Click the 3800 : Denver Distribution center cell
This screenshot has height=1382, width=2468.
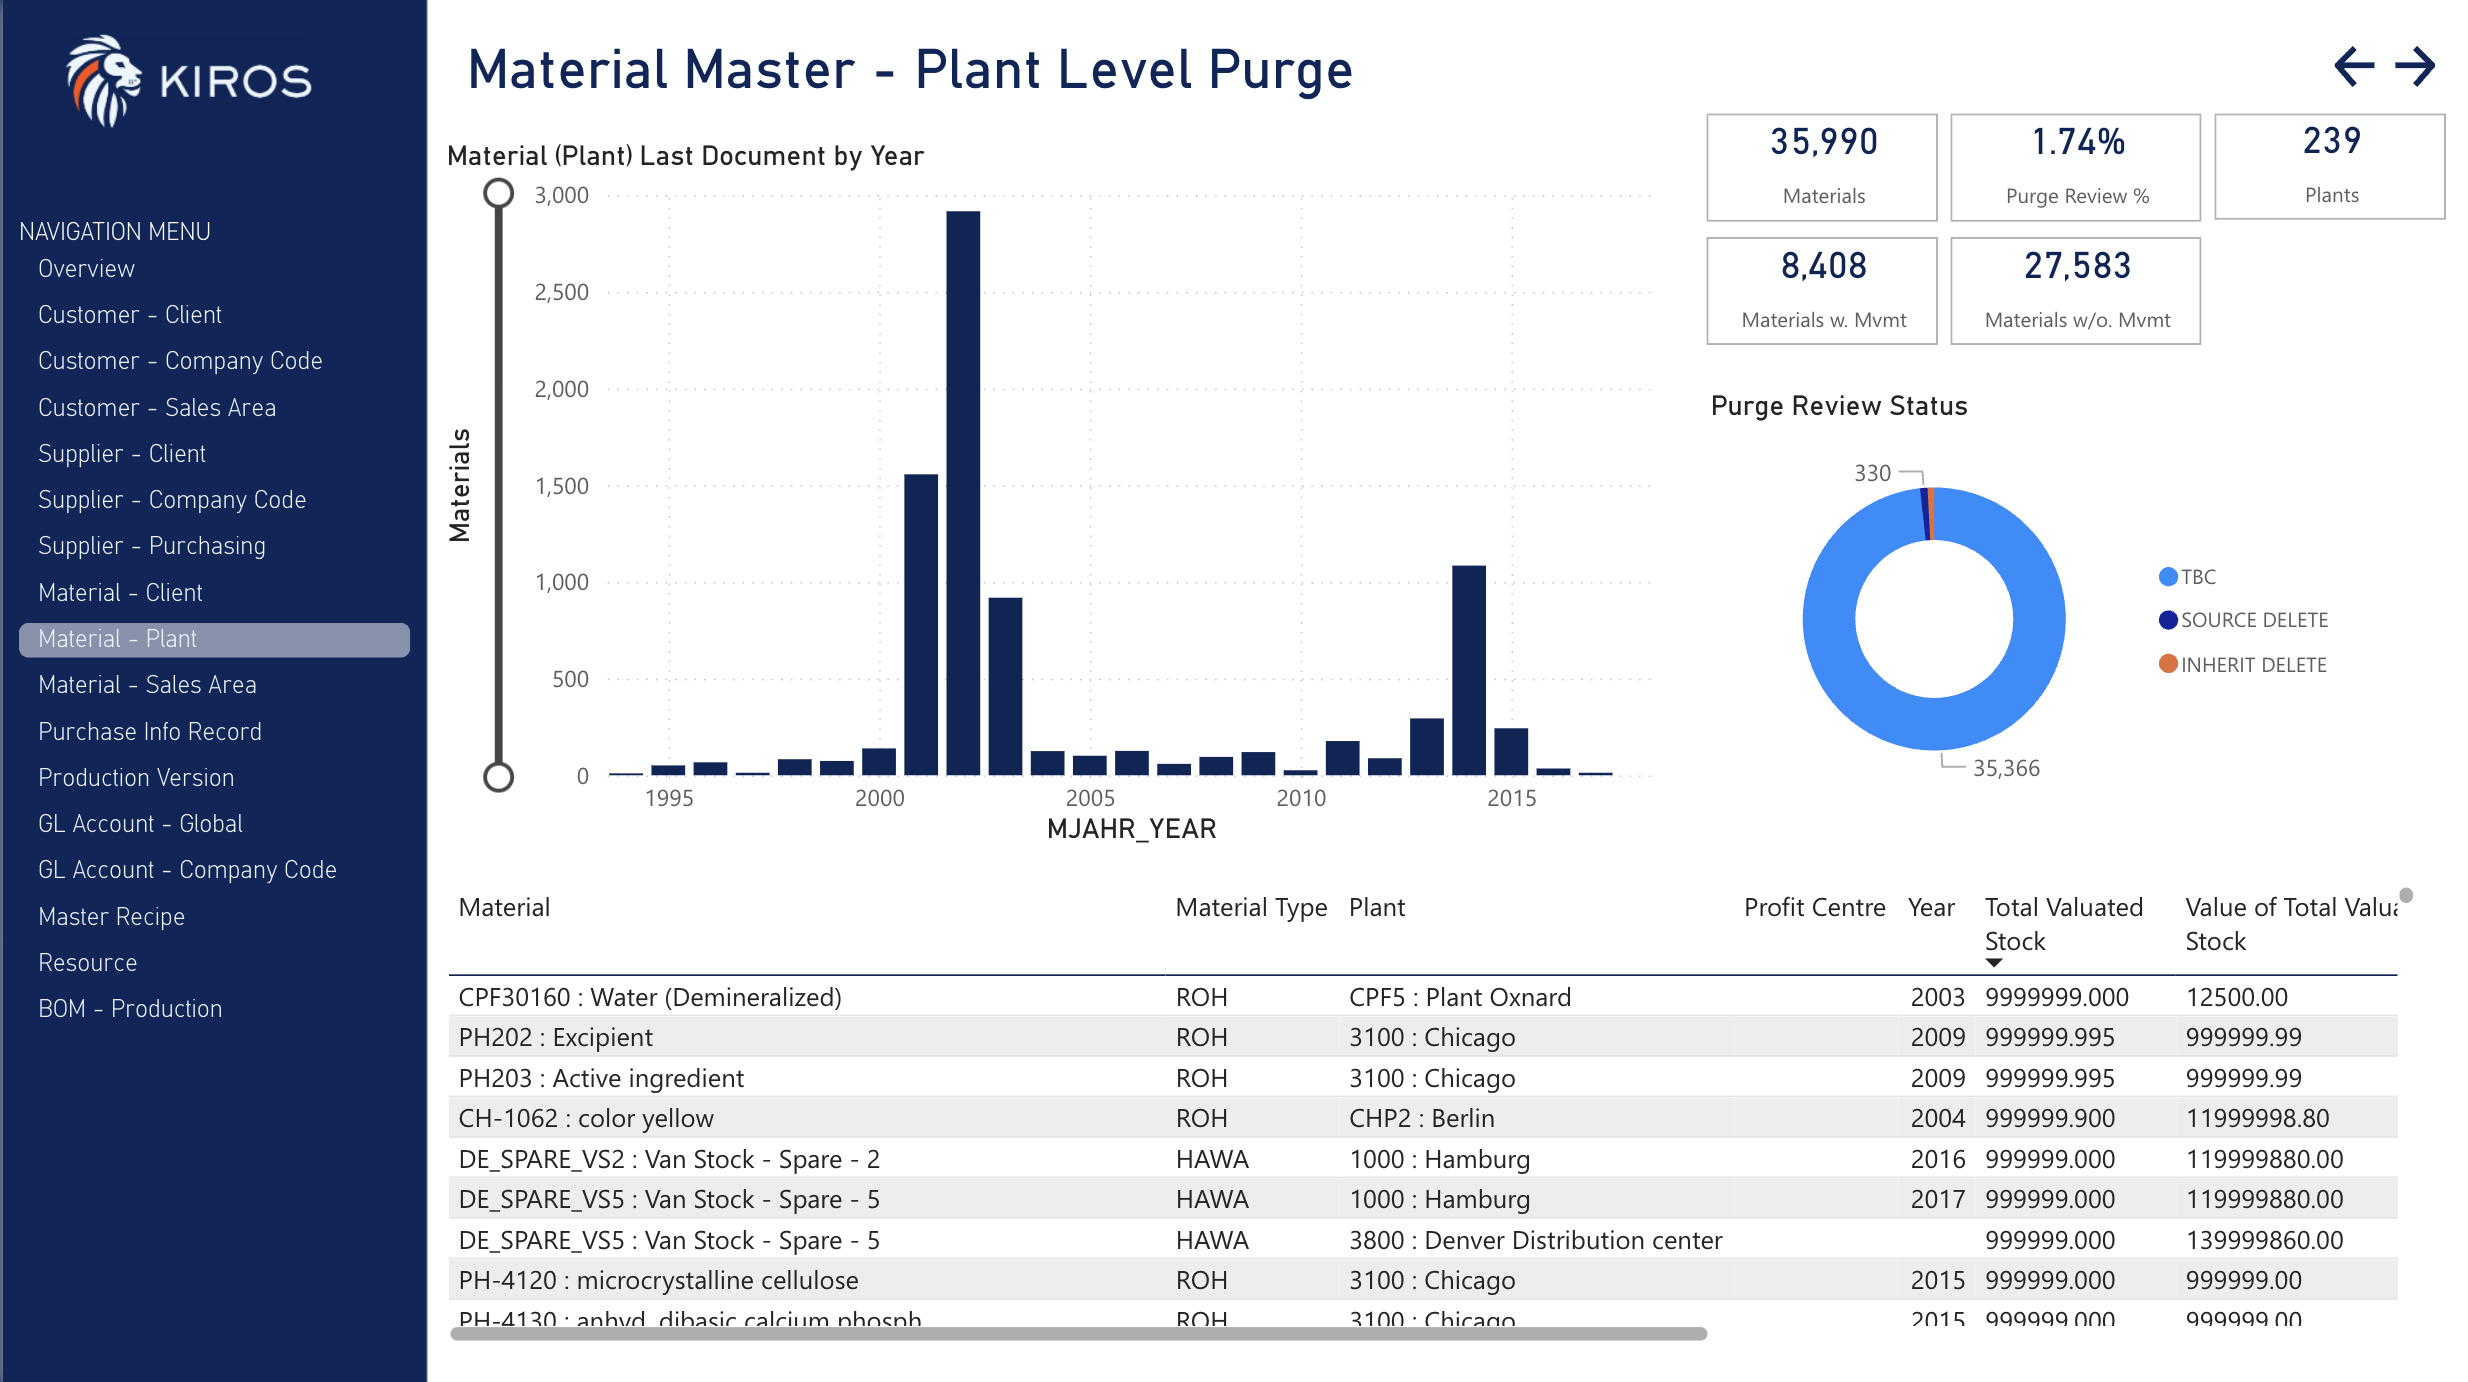point(1535,1241)
